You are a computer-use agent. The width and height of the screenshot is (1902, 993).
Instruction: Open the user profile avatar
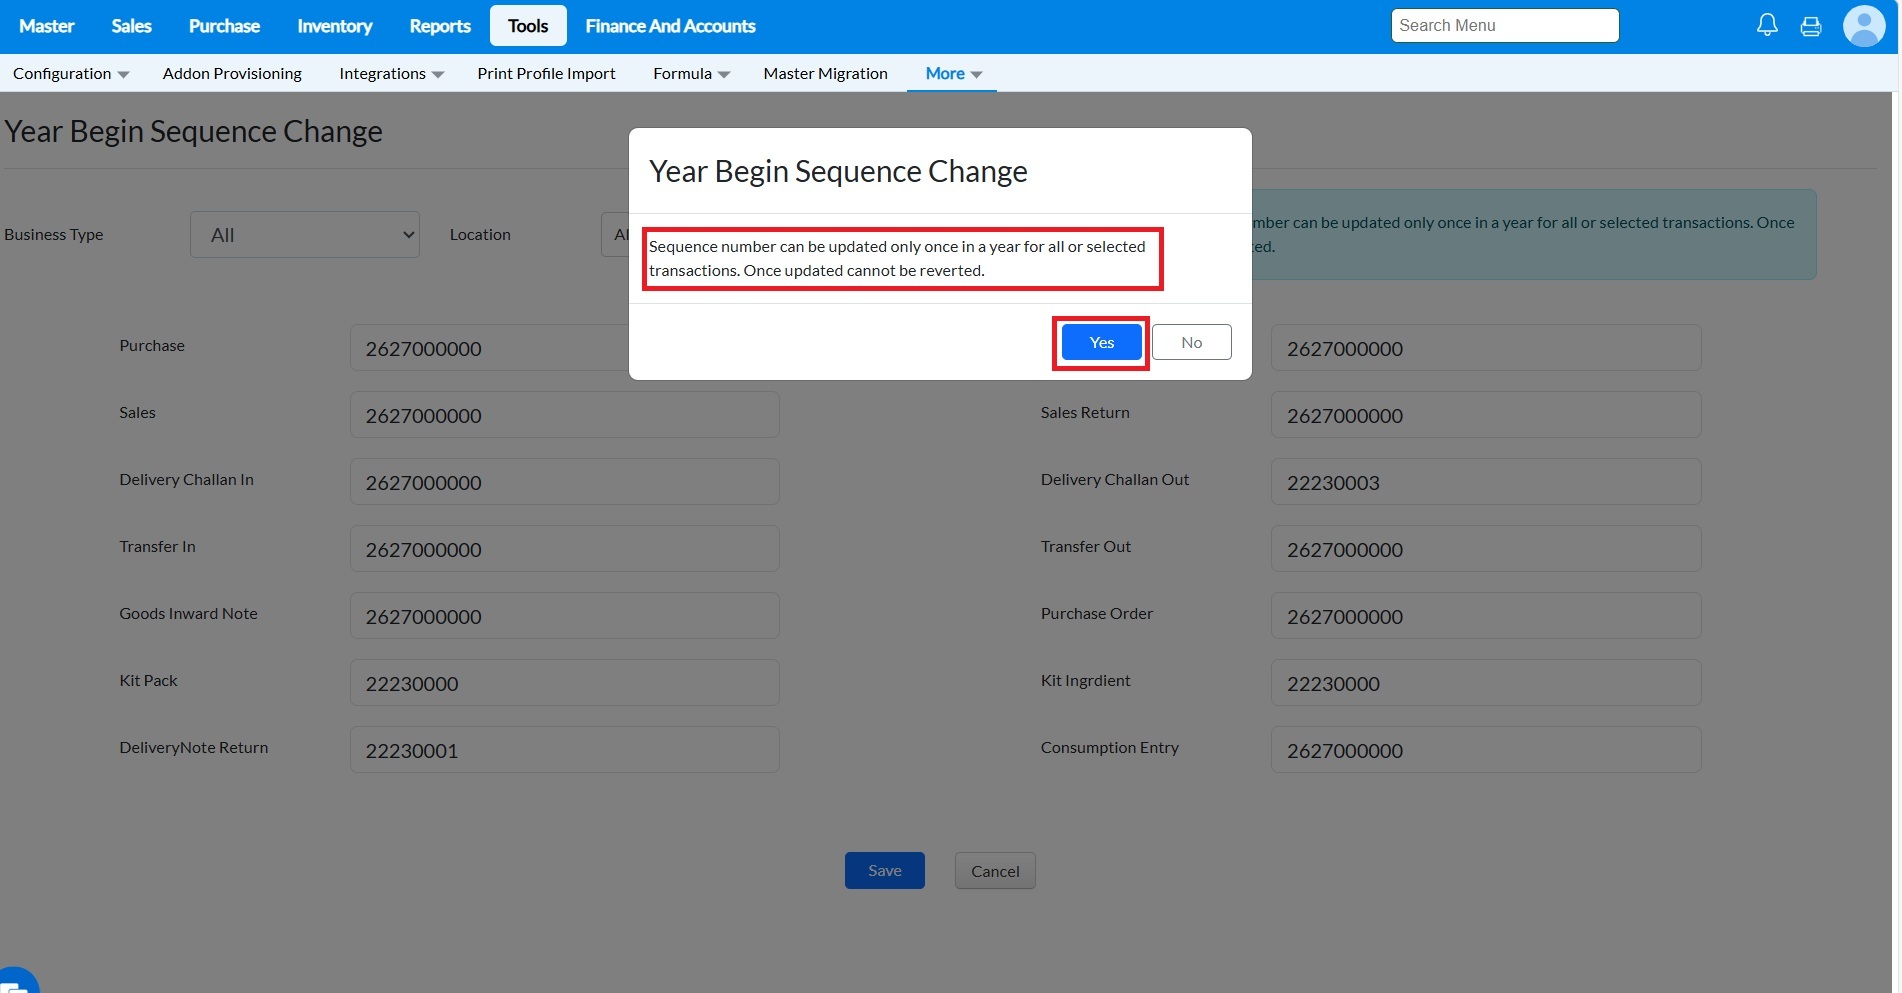[1863, 26]
